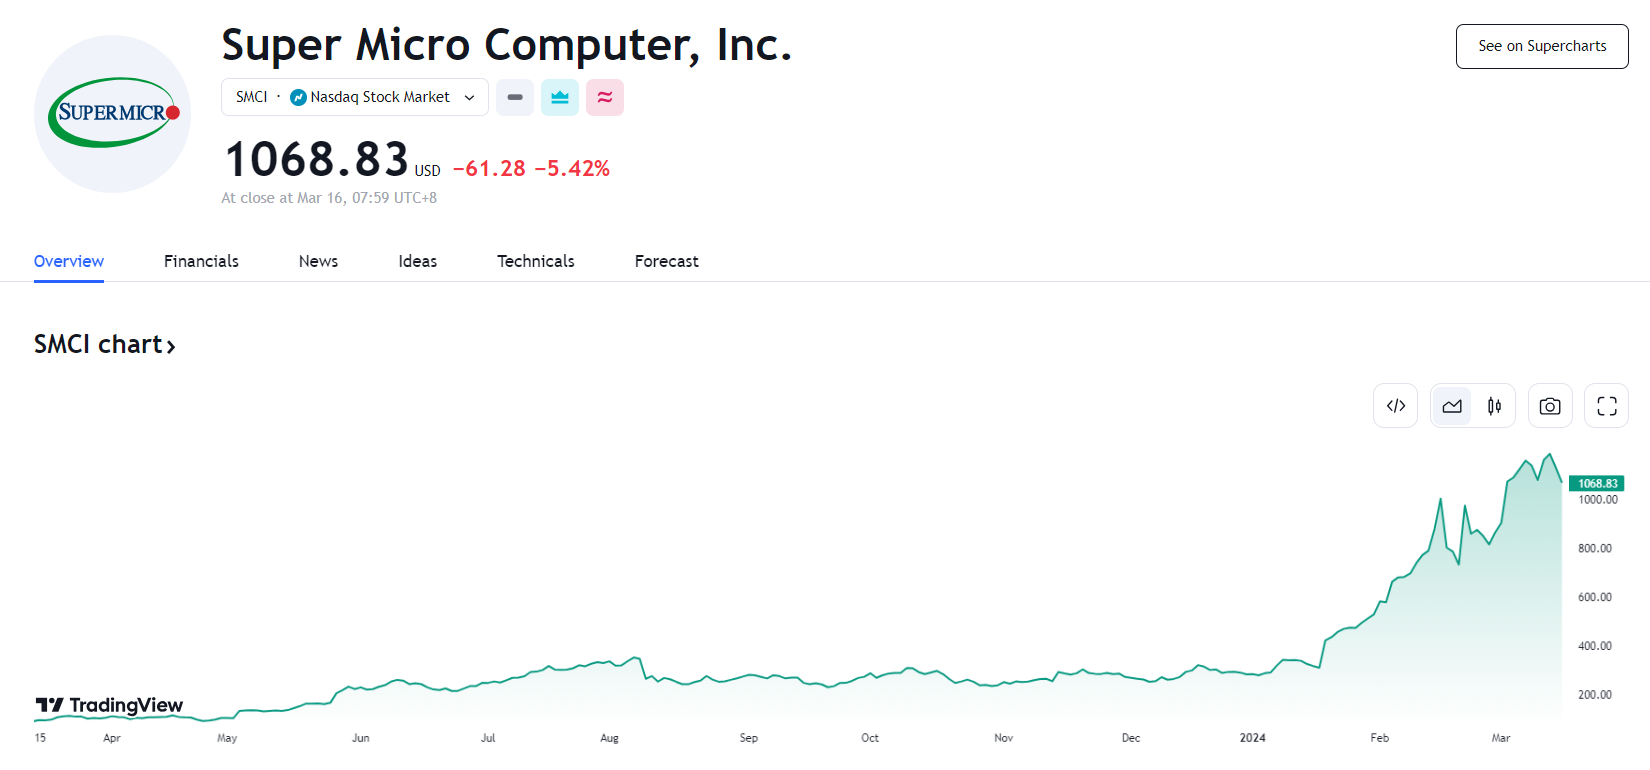Switch to the Financials tab

tap(201, 261)
